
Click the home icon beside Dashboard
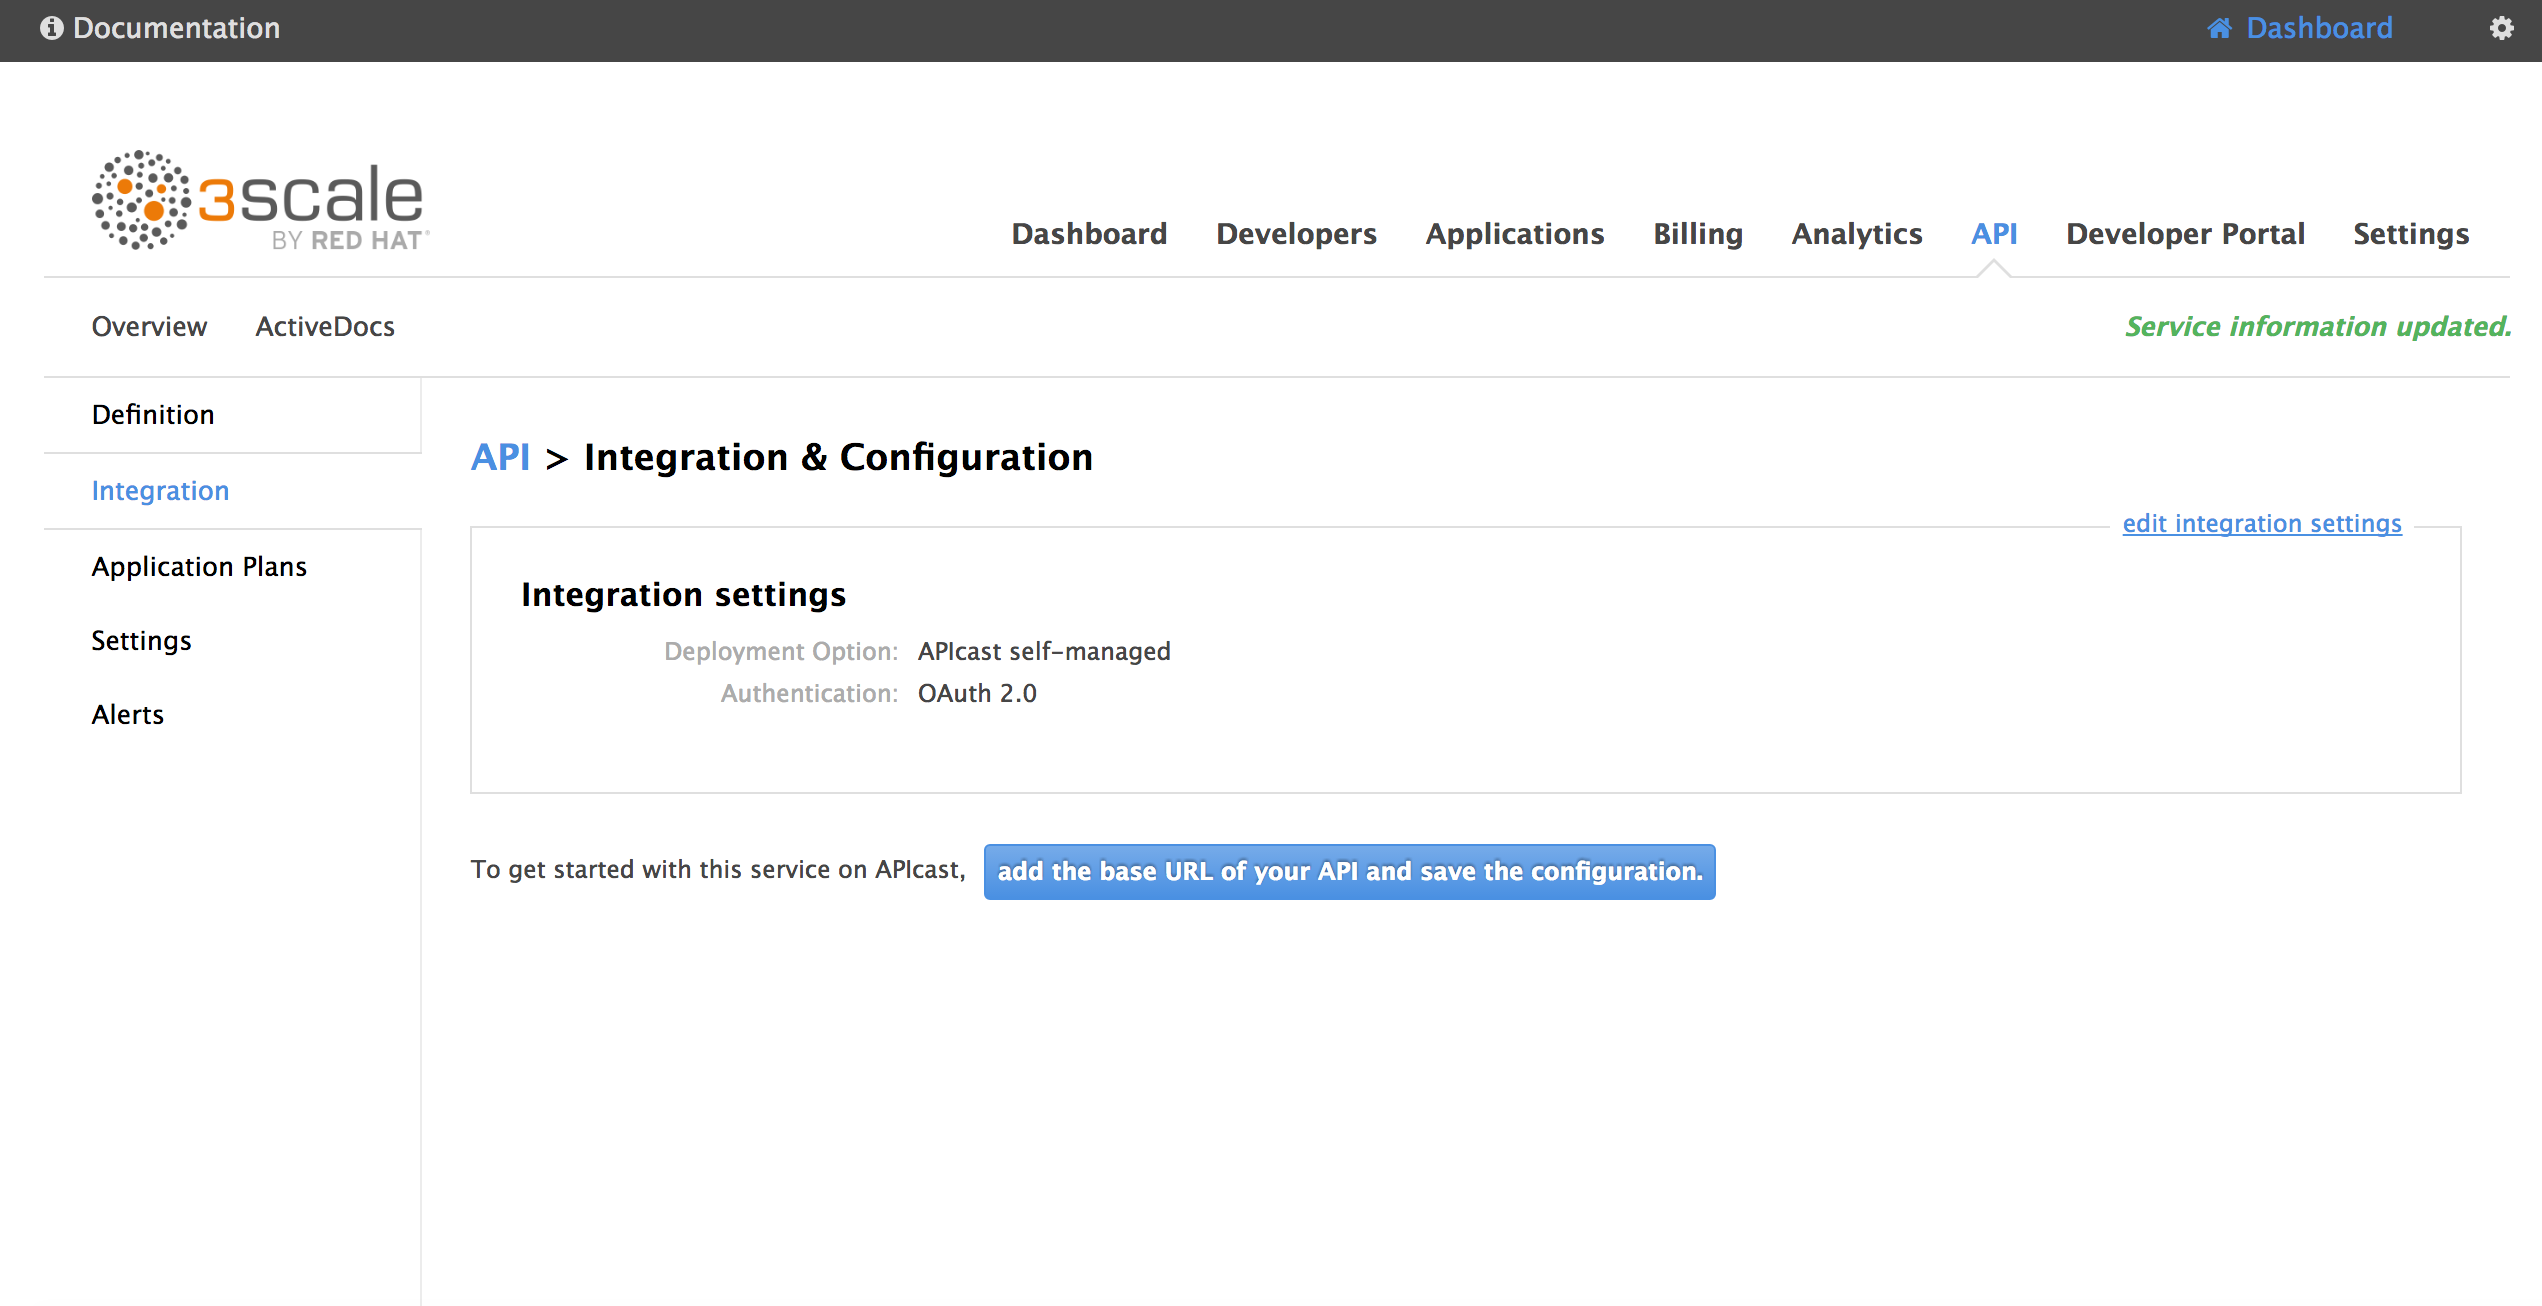(x=2219, y=28)
